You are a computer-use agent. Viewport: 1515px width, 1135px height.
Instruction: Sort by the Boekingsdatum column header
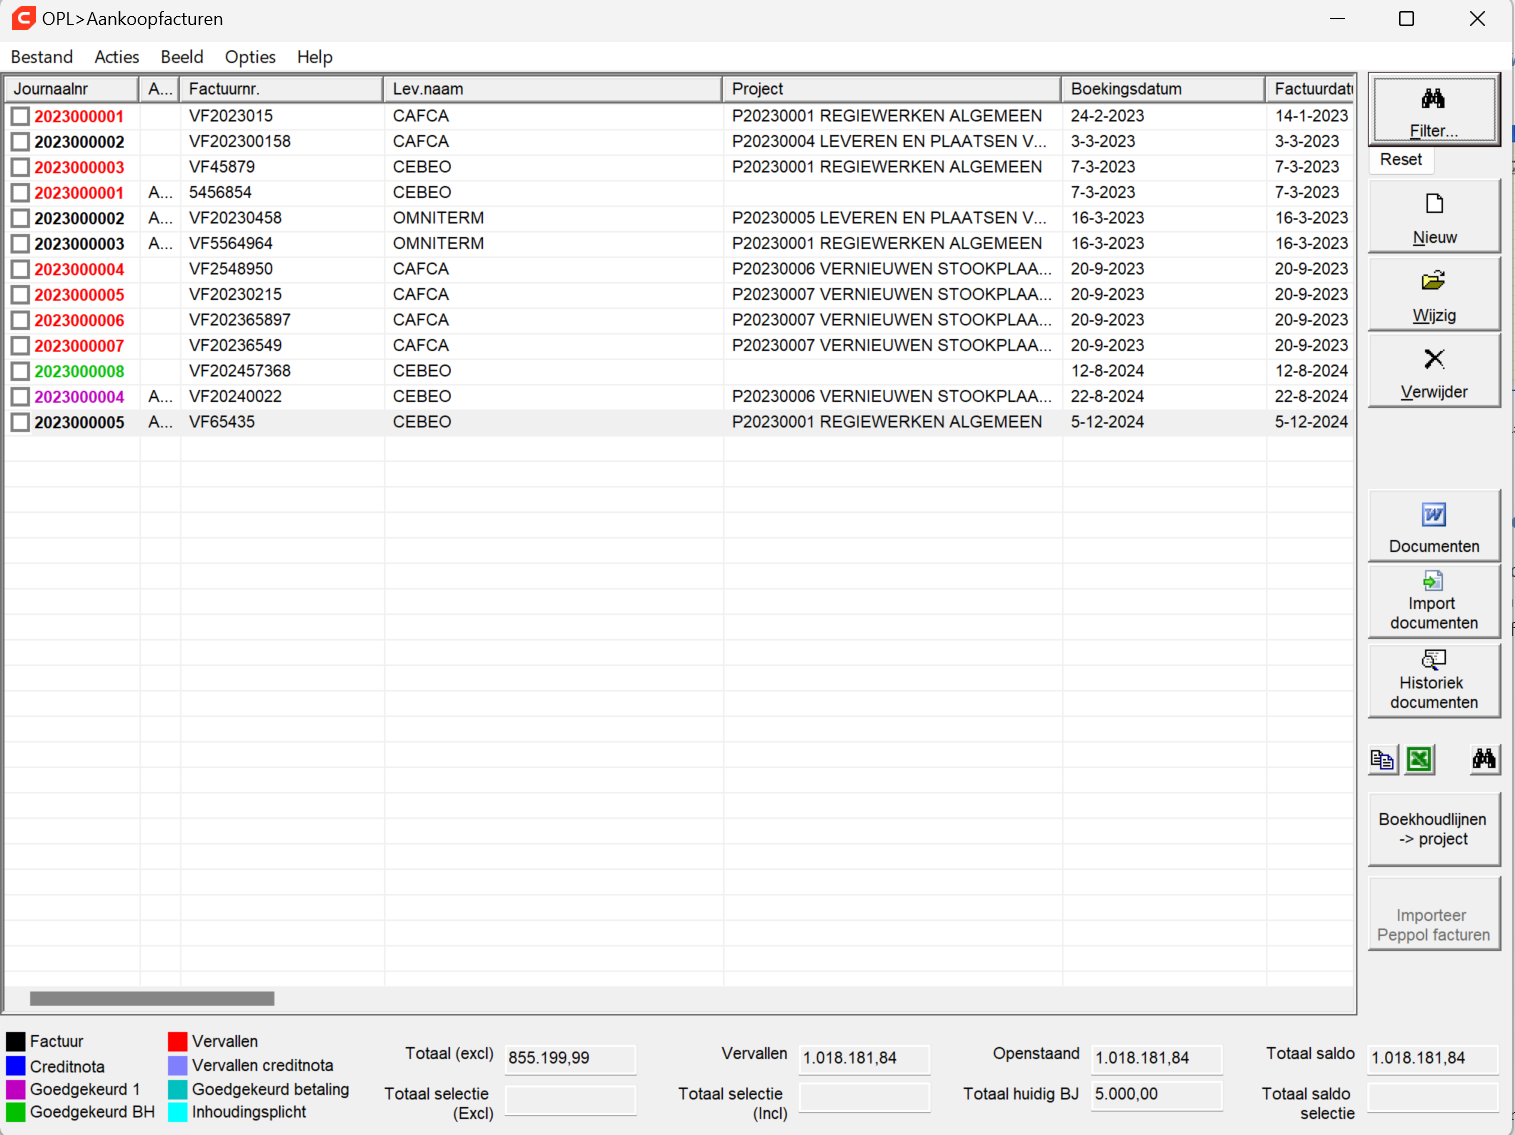pyautogui.click(x=1164, y=89)
